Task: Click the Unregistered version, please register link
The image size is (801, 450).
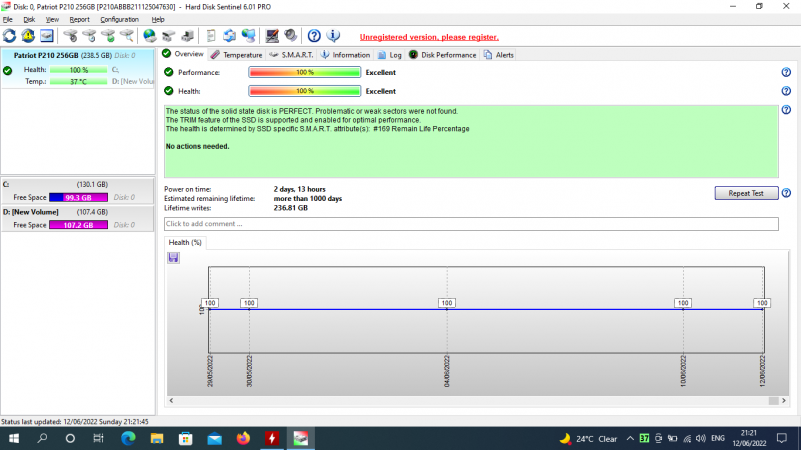Action: [x=429, y=37]
